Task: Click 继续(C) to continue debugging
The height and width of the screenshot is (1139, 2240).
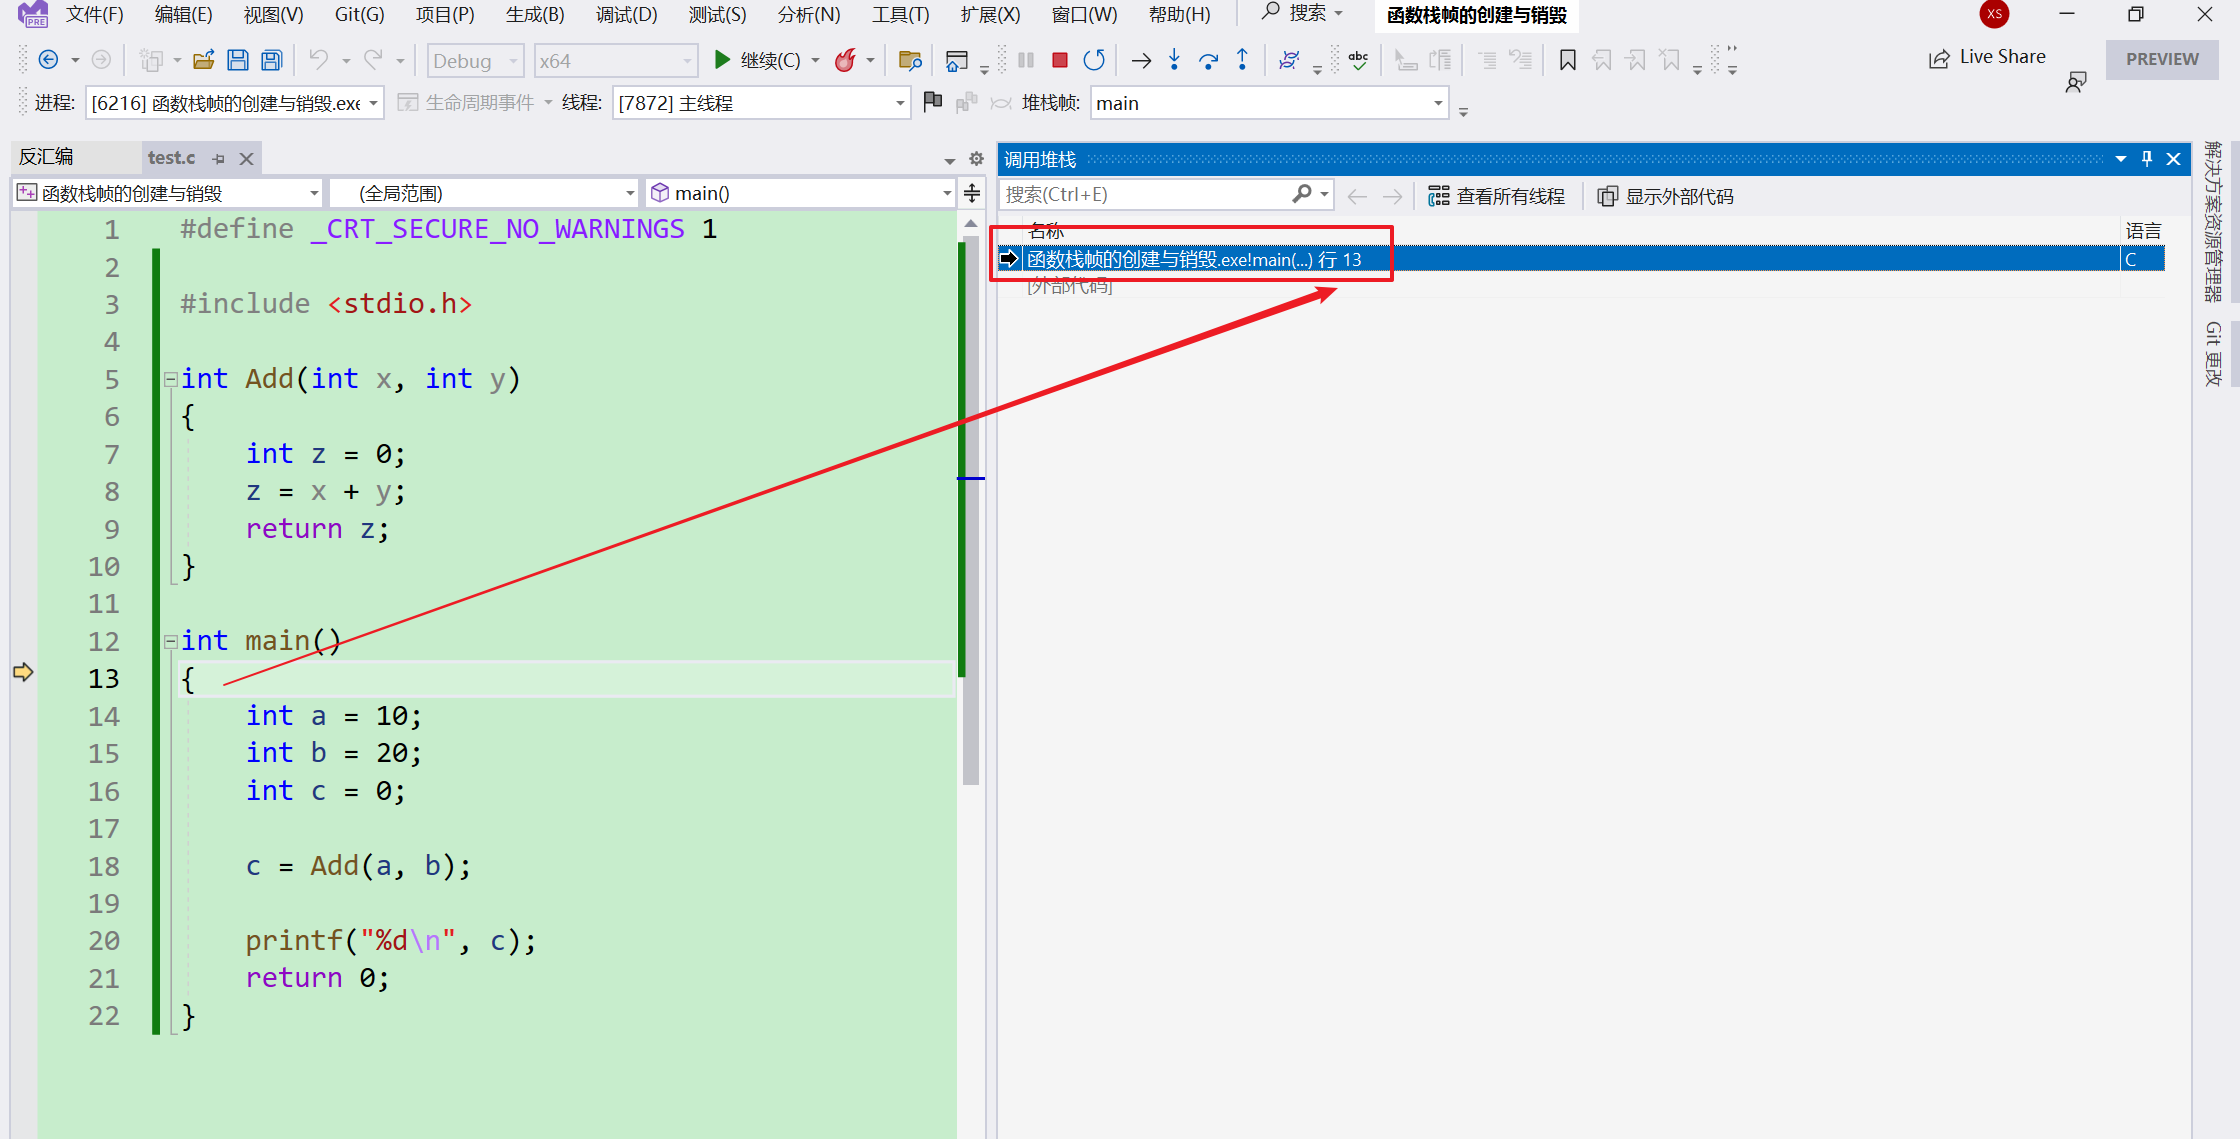Action: (x=757, y=61)
